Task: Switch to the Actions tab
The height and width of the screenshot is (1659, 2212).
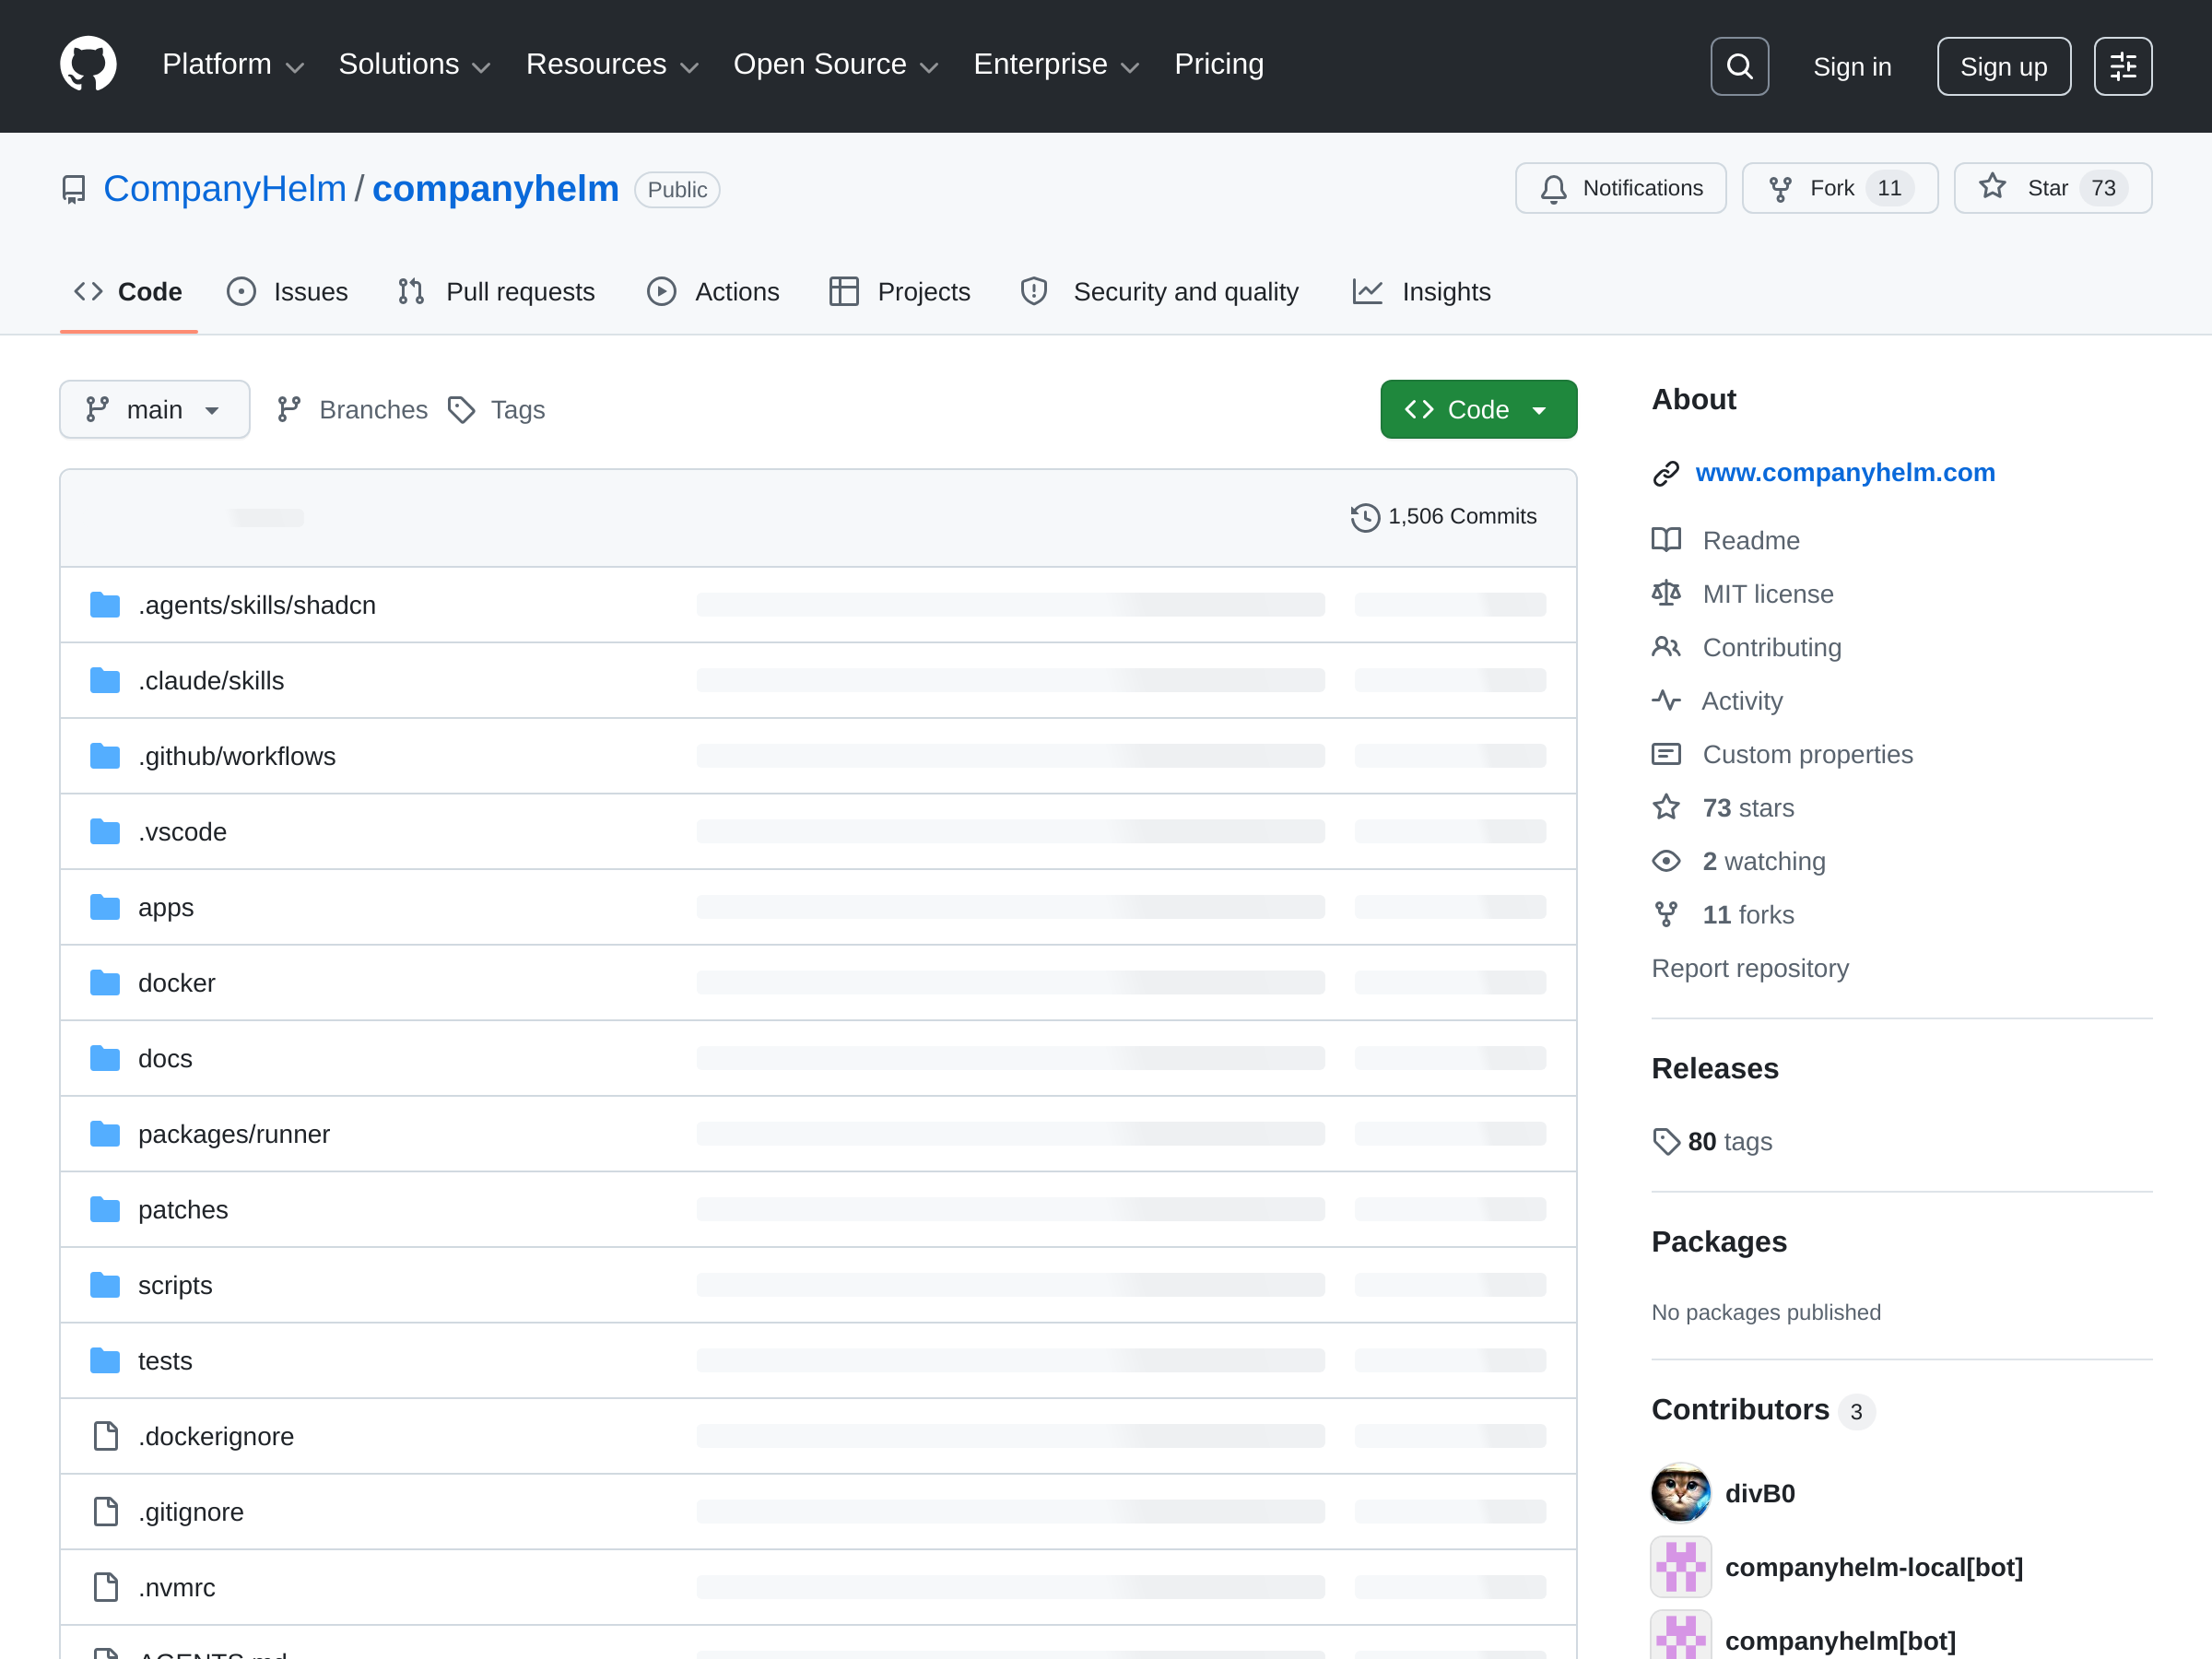Action: 713,292
